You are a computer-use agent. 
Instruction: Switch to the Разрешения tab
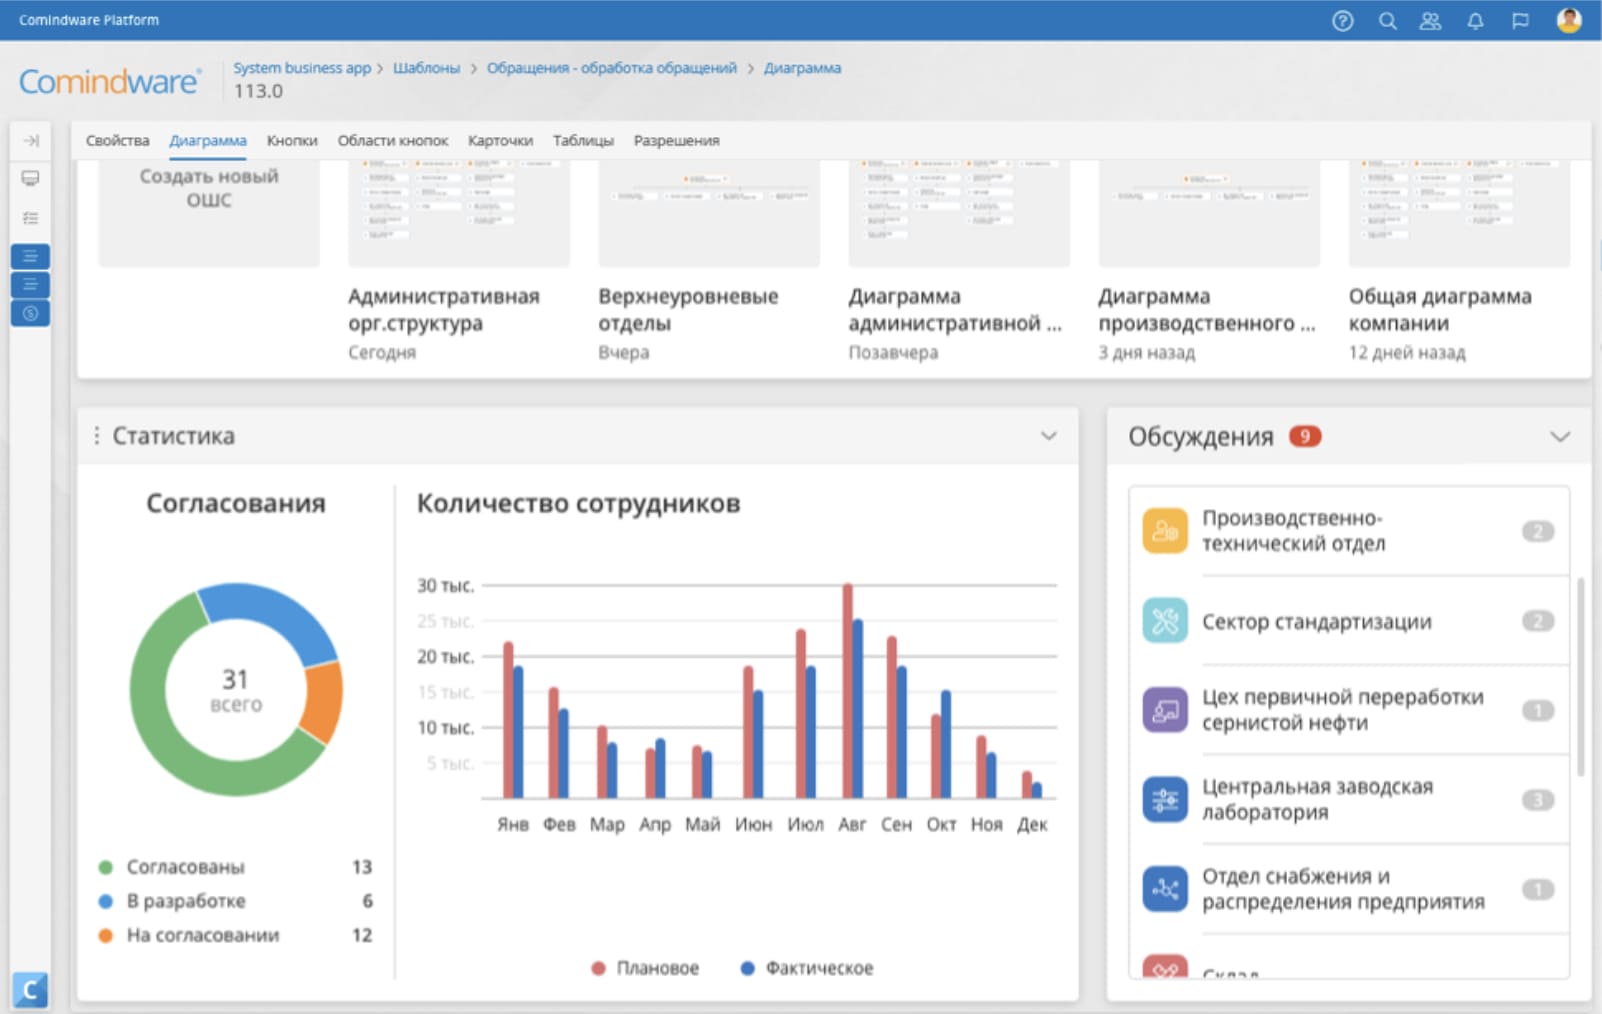(x=676, y=140)
